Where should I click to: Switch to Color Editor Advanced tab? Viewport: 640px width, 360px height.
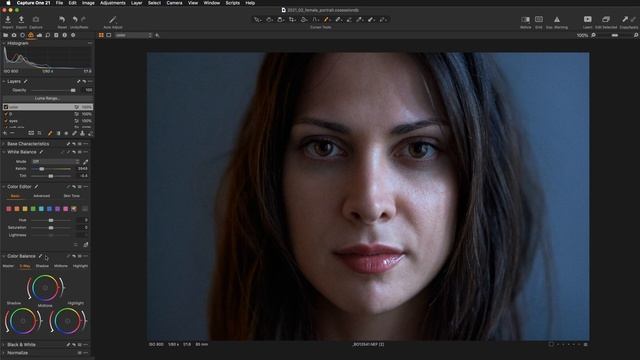(x=41, y=196)
